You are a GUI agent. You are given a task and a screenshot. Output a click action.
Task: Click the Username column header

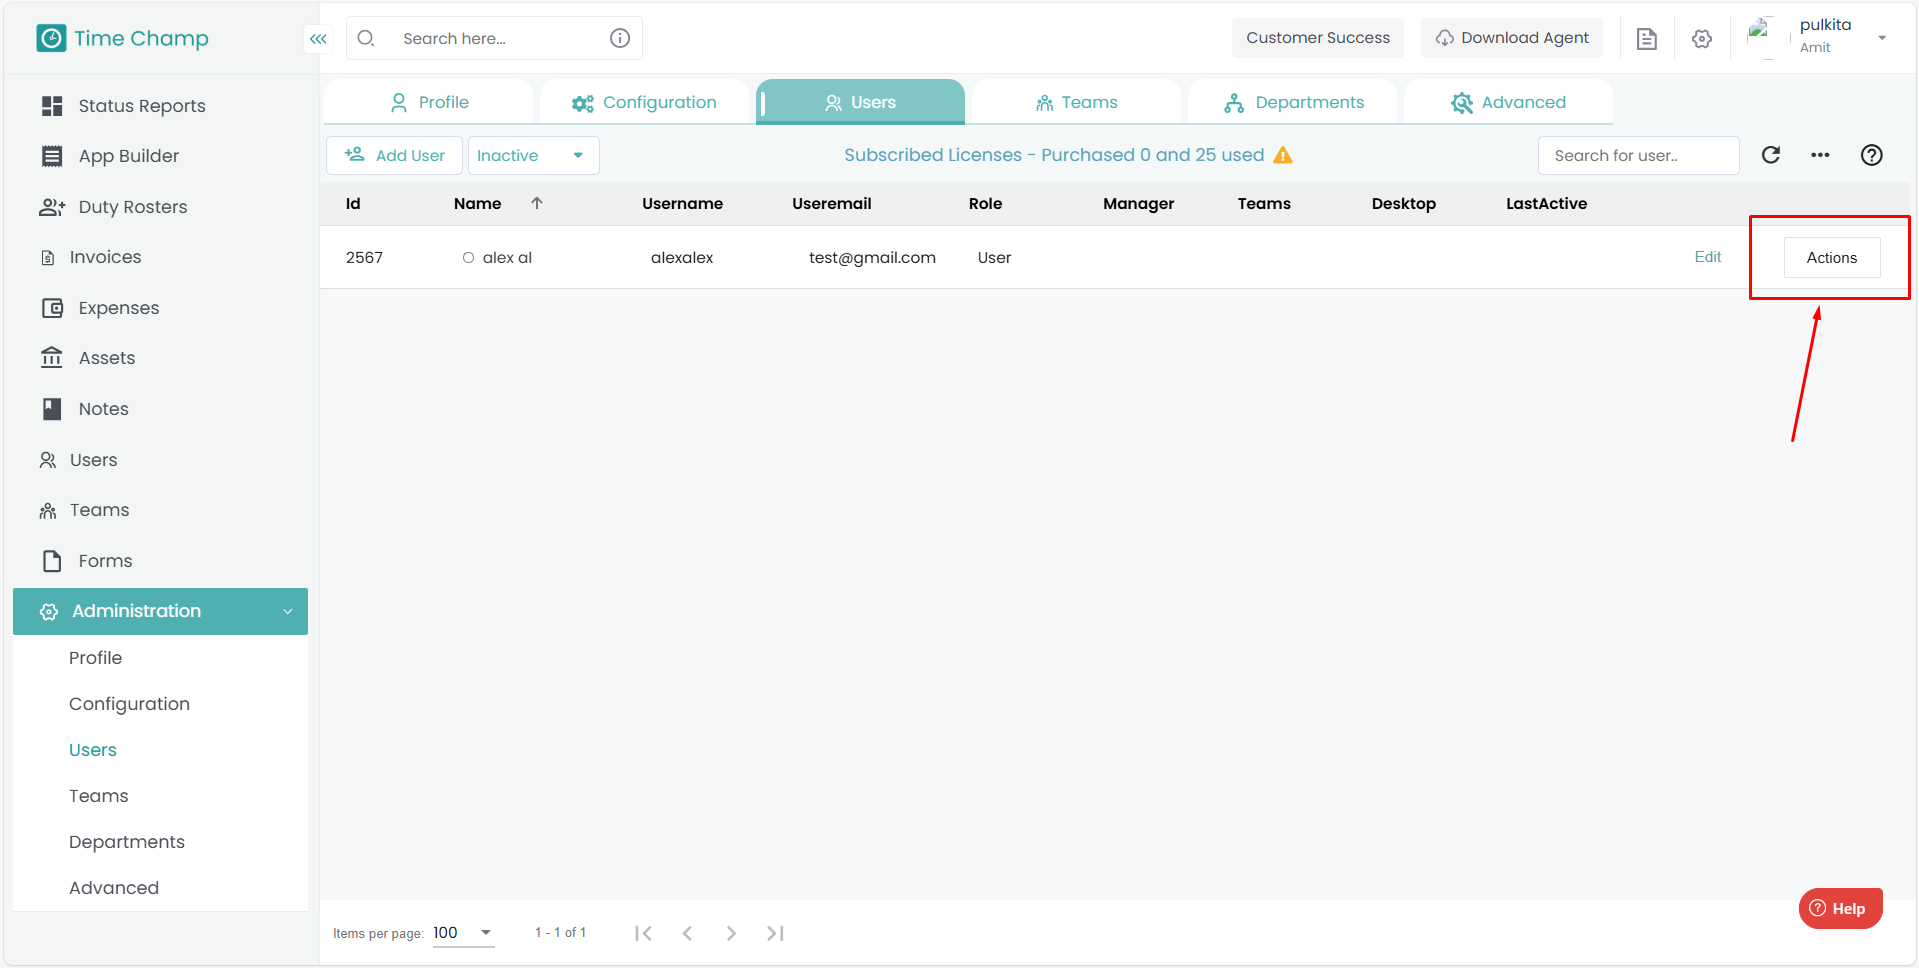(683, 203)
